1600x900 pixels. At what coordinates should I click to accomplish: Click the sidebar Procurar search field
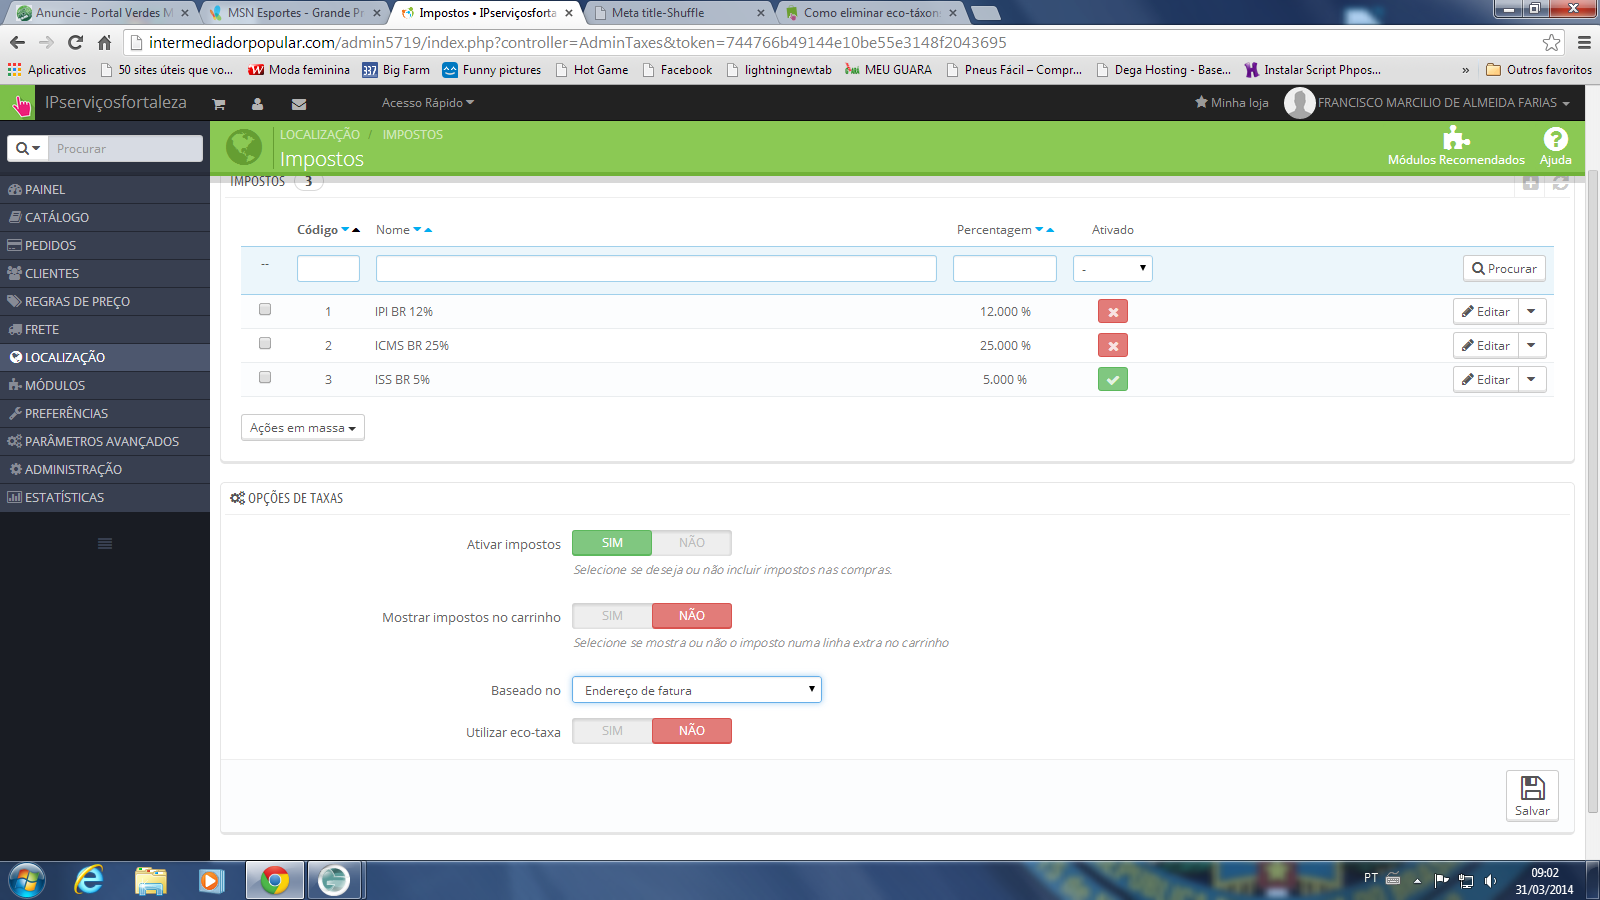pos(126,148)
